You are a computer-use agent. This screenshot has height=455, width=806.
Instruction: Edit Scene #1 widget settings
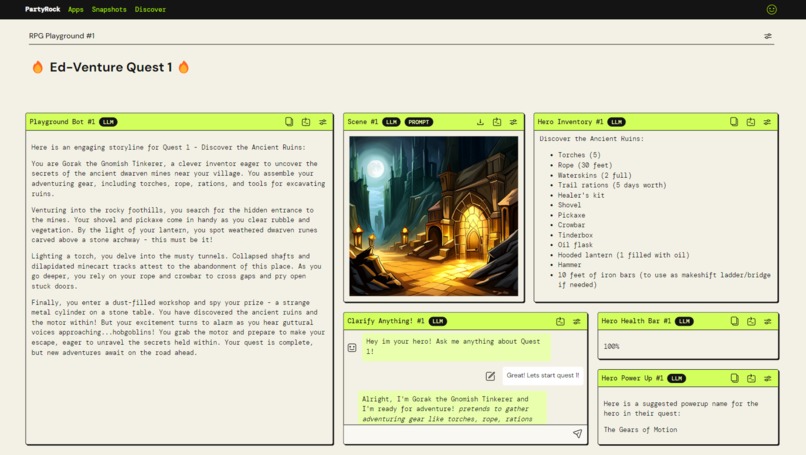coord(513,122)
